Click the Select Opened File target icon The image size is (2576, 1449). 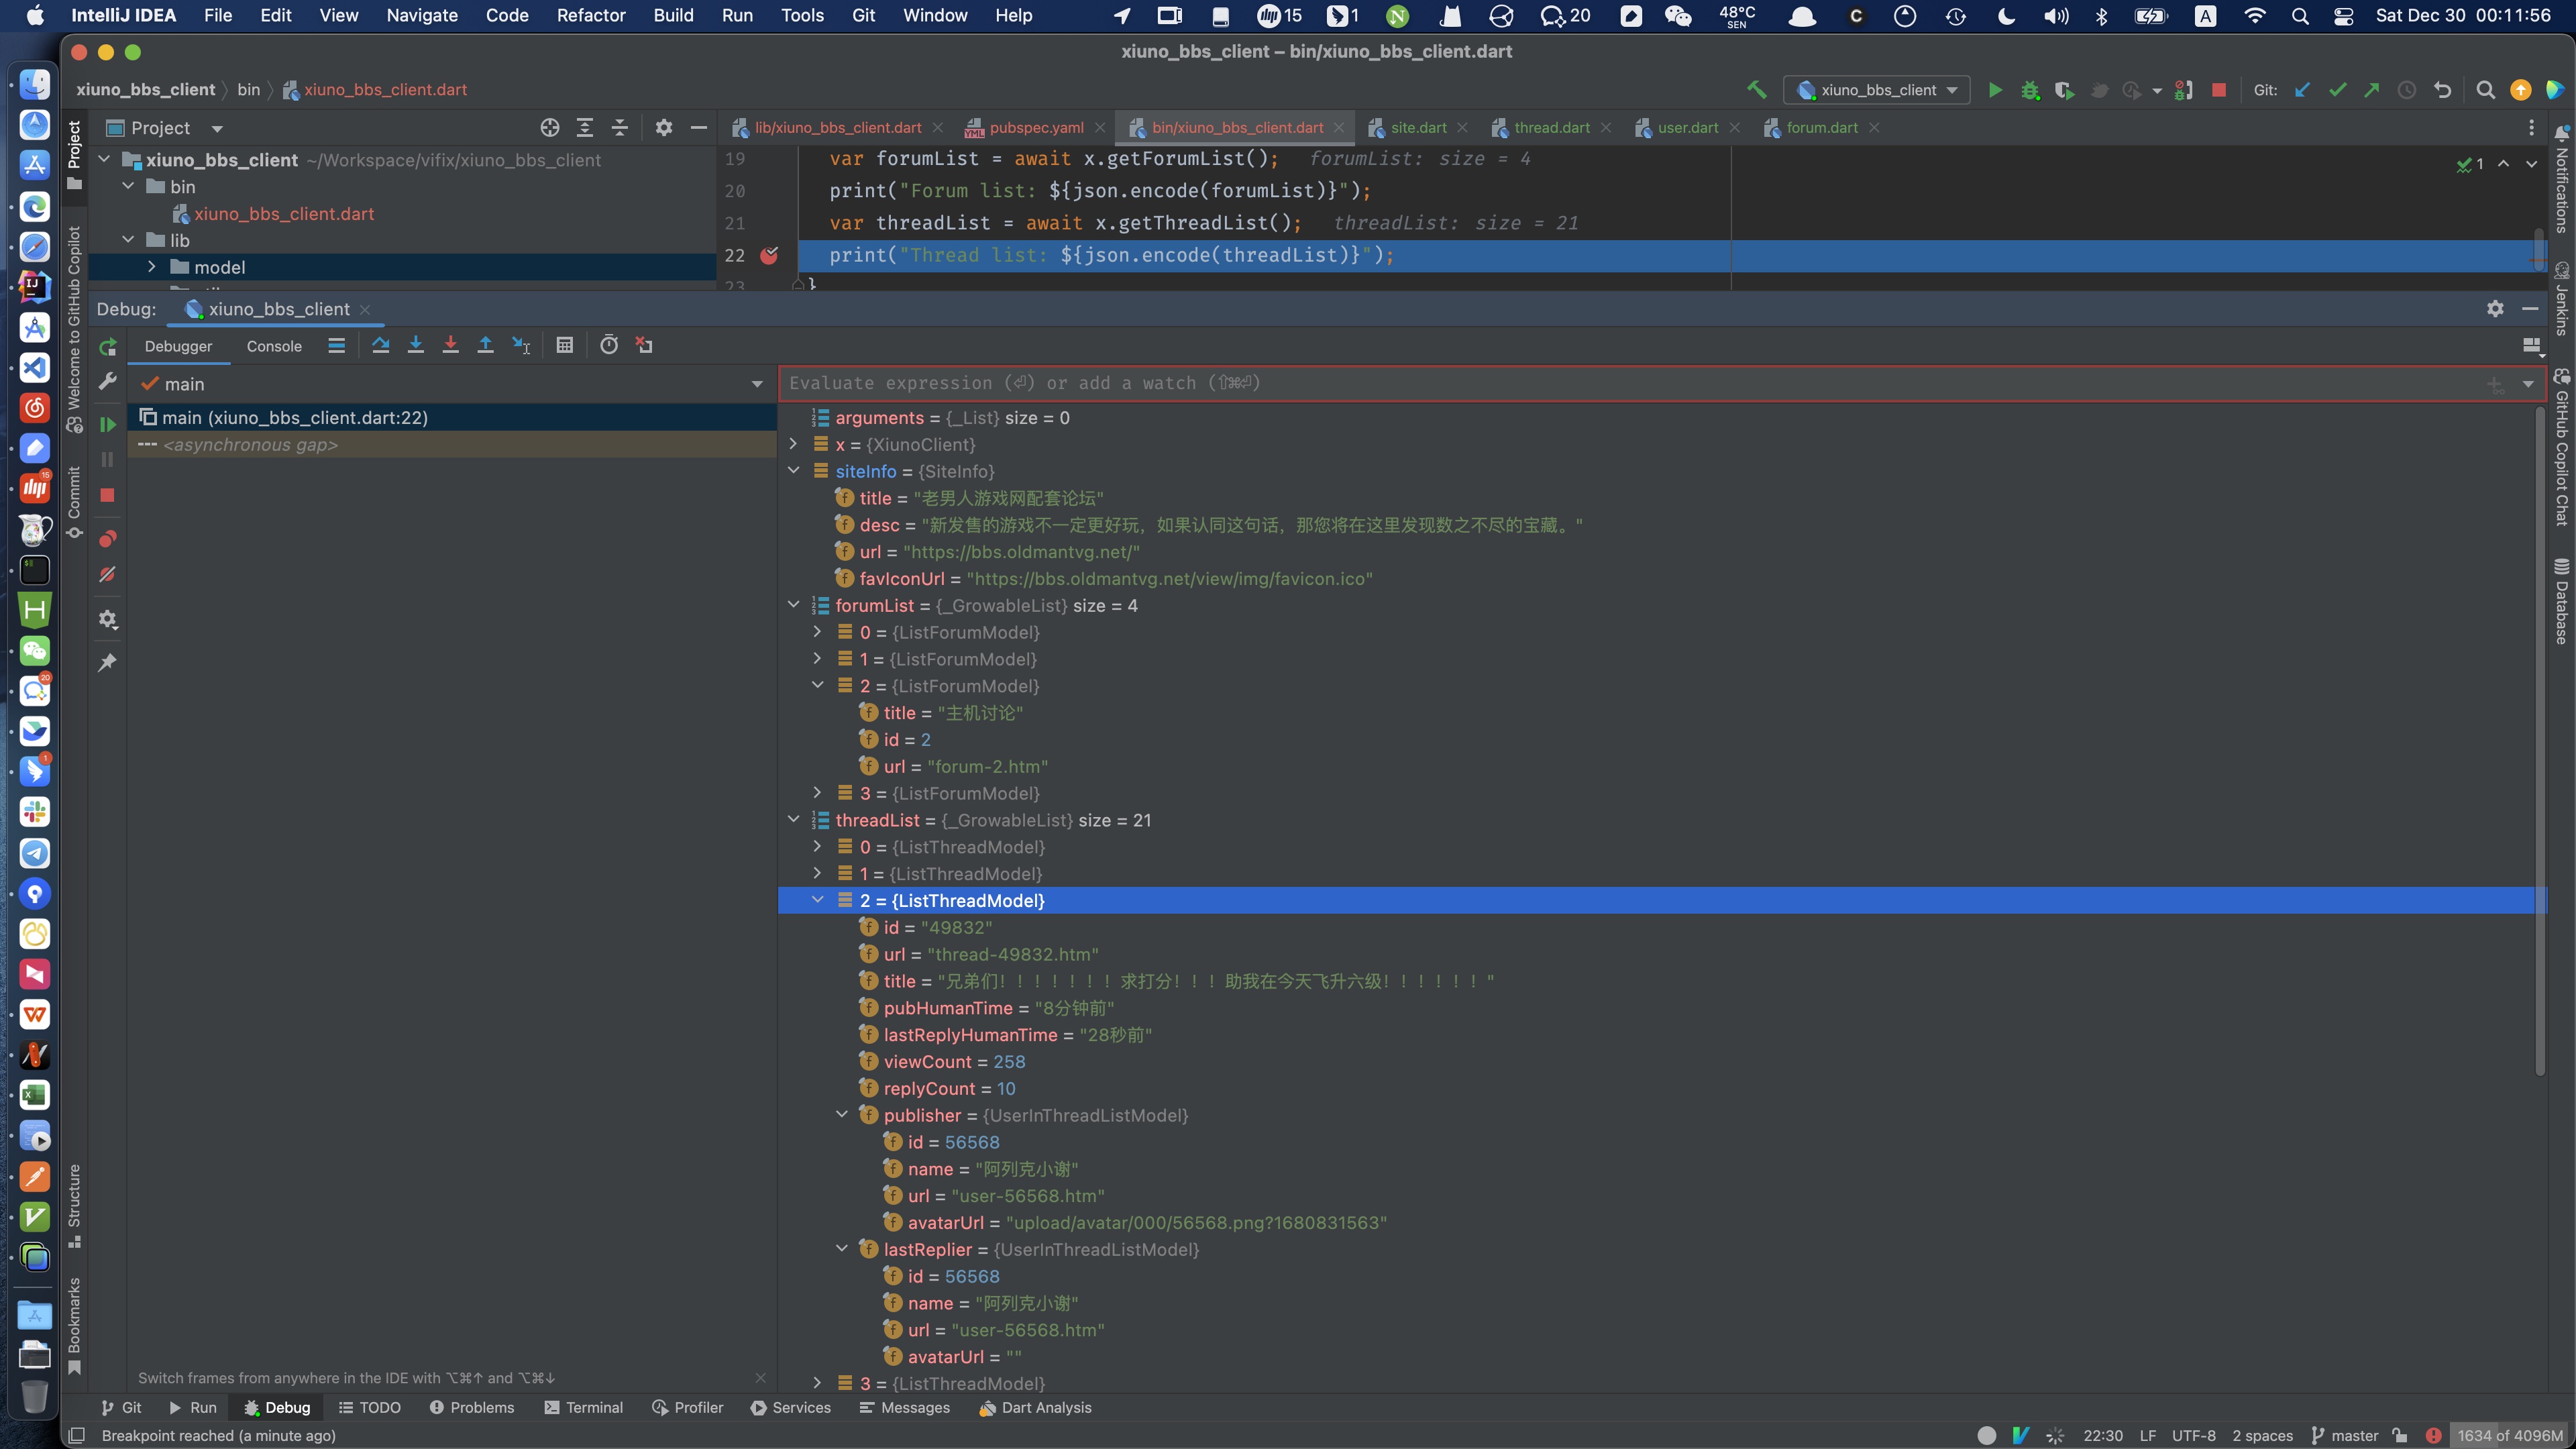[550, 128]
